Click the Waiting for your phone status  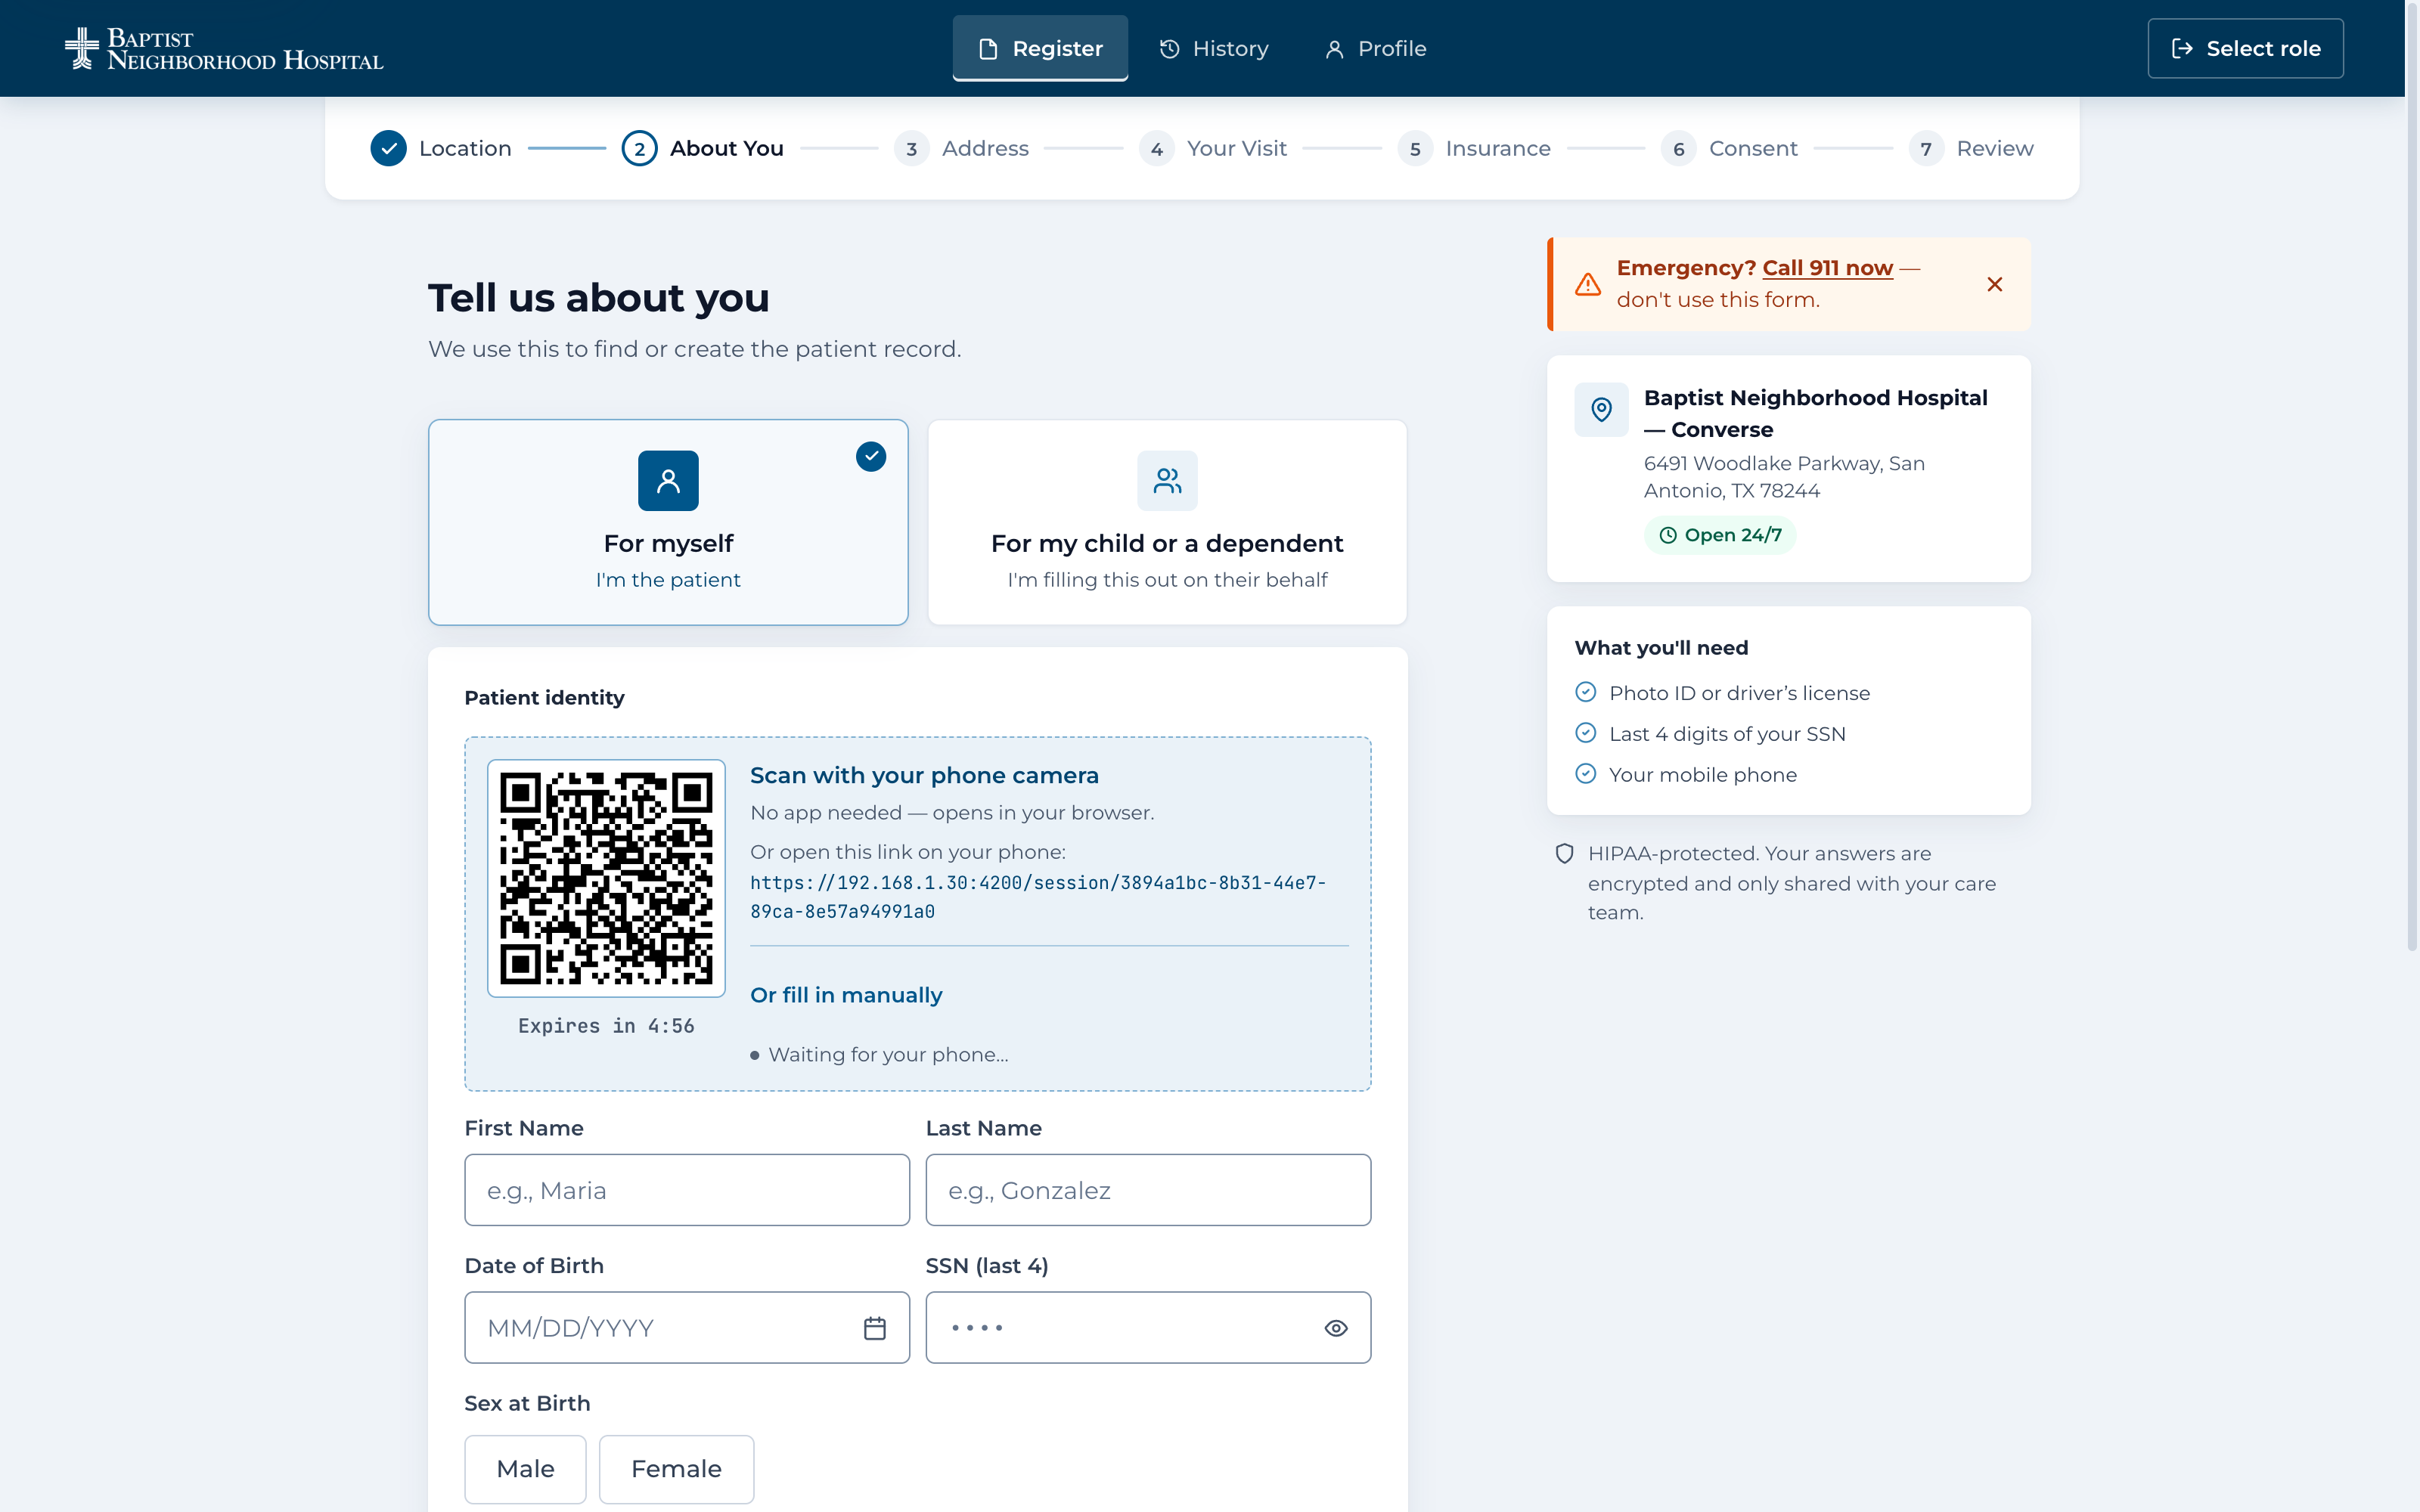(880, 1055)
